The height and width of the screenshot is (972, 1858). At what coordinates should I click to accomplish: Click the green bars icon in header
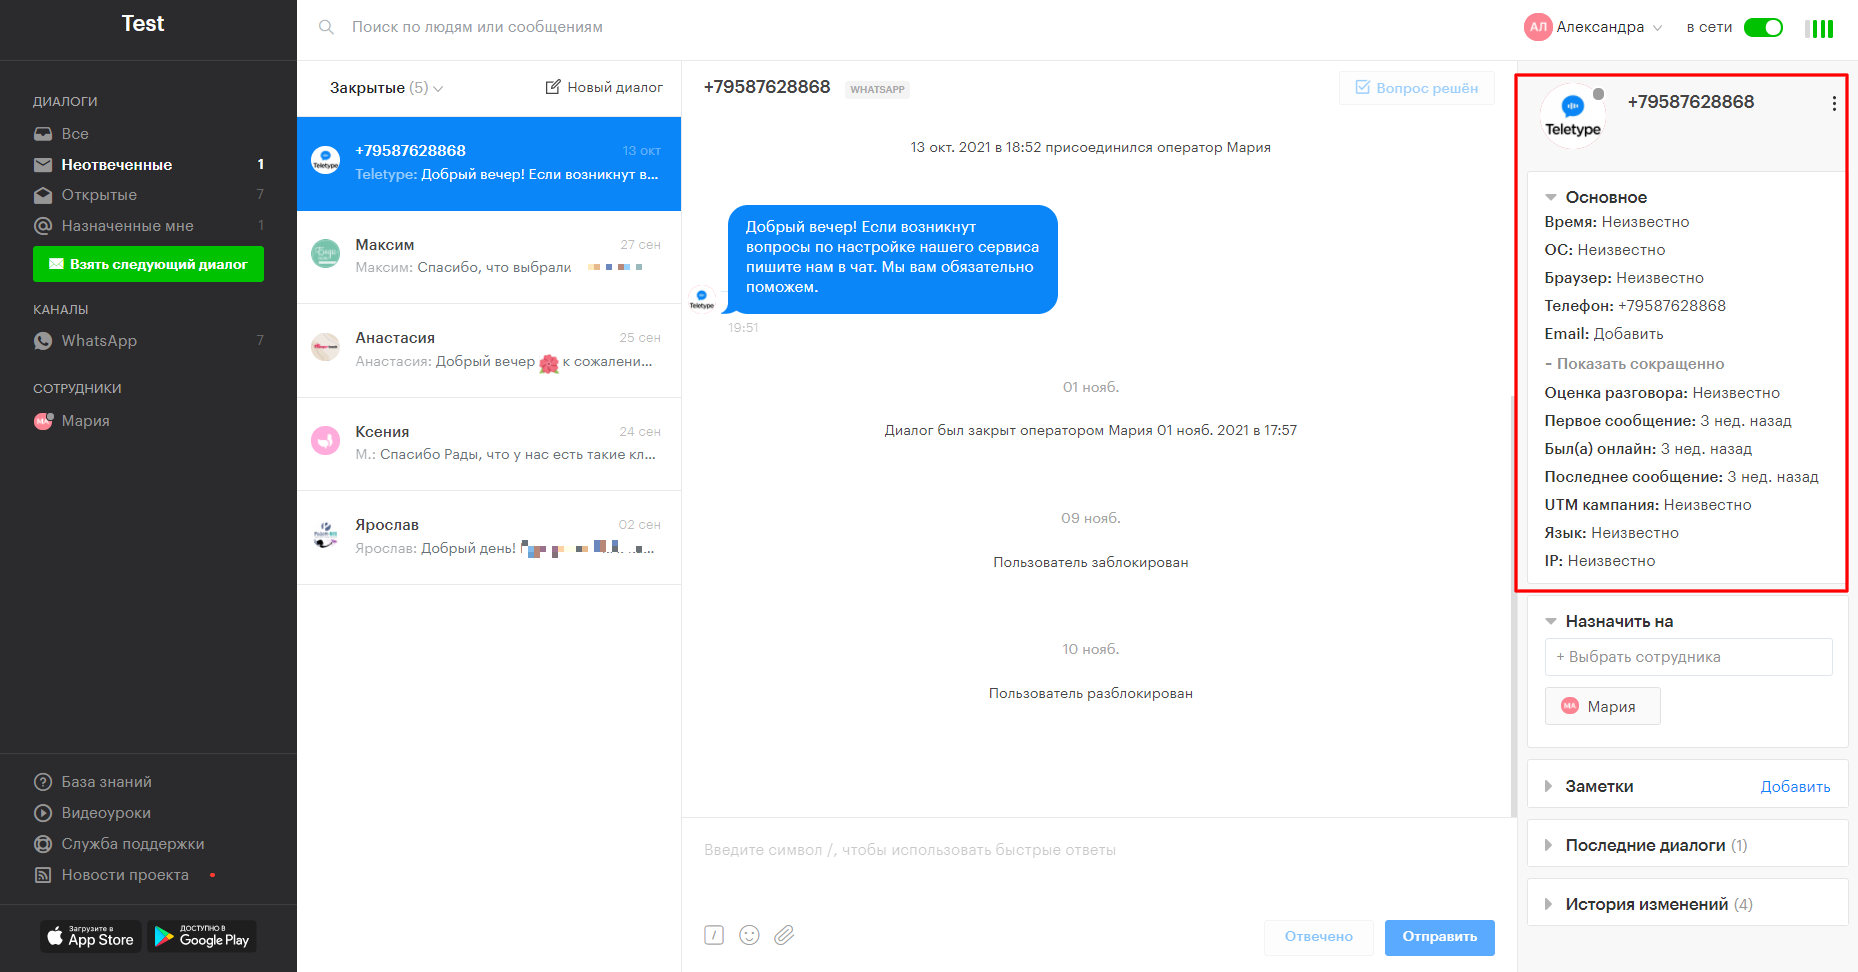click(x=1820, y=28)
